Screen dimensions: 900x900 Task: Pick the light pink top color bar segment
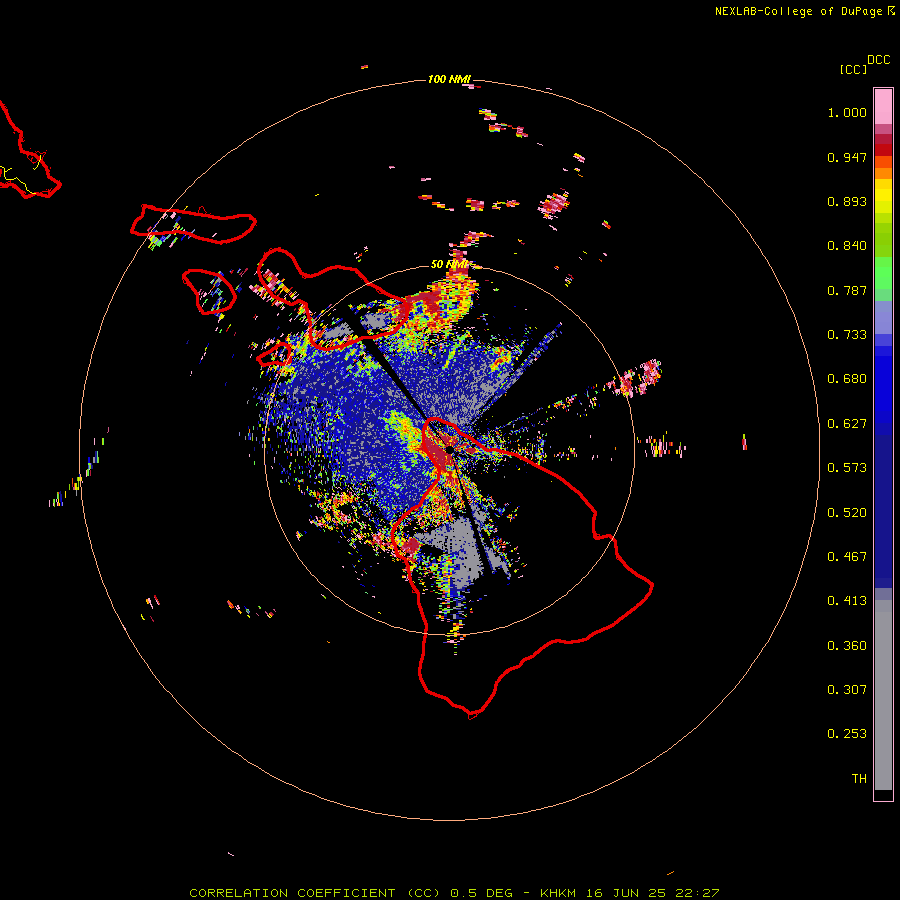coord(883,107)
